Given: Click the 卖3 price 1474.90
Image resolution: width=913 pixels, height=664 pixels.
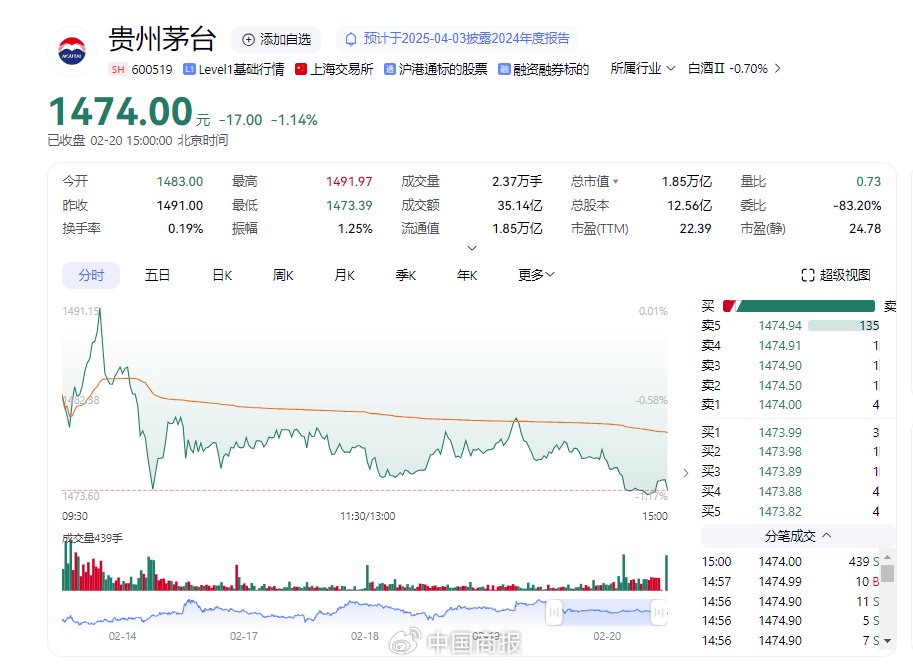Looking at the screenshot, I should (780, 365).
